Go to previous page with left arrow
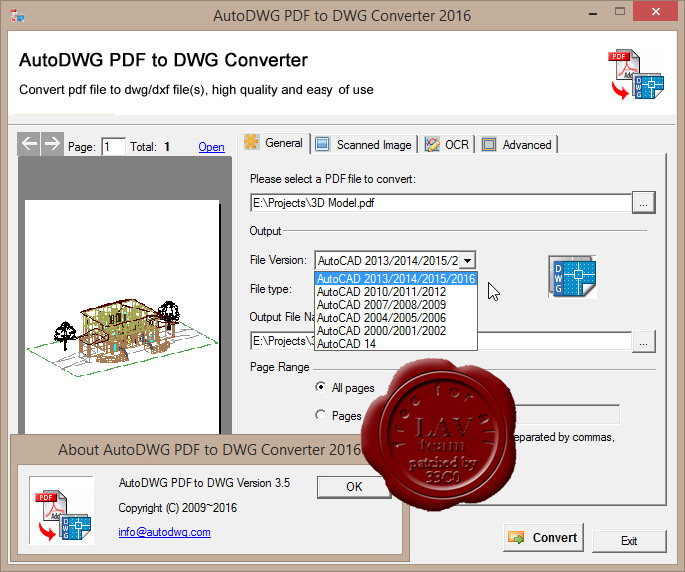Viewport: 685px width, 572px height. coord(29,144)
